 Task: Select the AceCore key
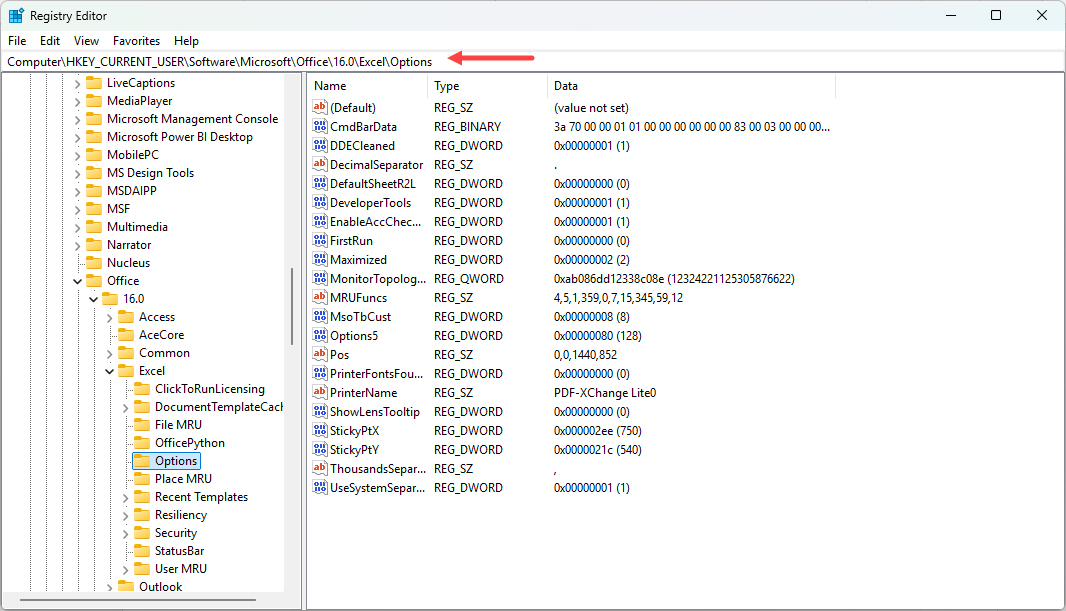click(161, 334)
